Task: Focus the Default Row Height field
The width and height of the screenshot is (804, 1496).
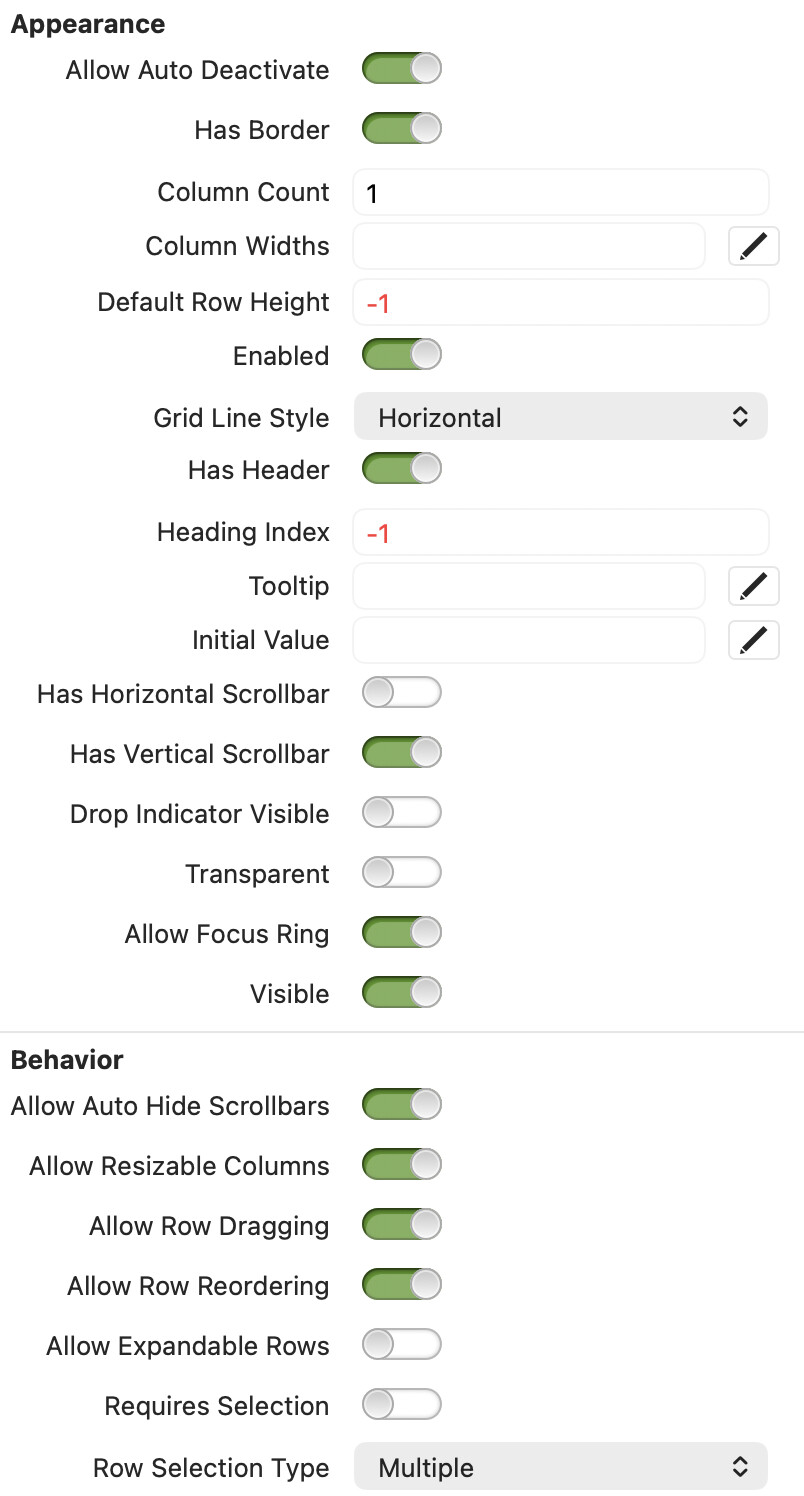Action: click(x=560, y=302)
